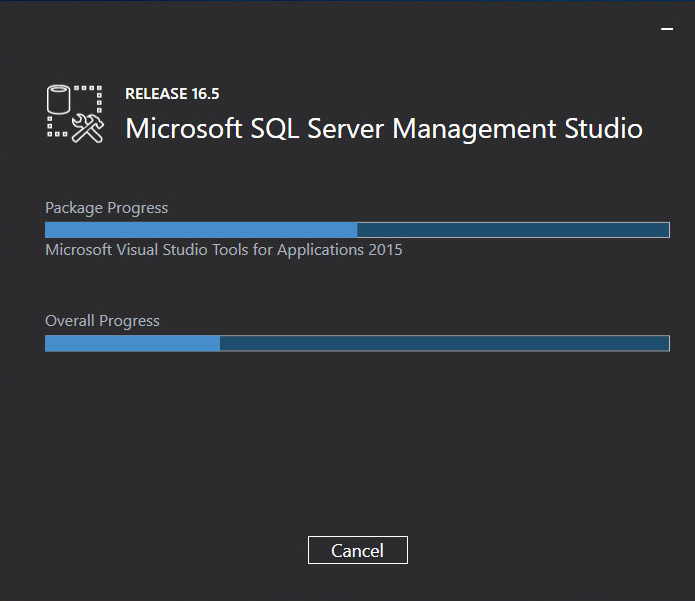Click the Overall Progress bar

357,343
